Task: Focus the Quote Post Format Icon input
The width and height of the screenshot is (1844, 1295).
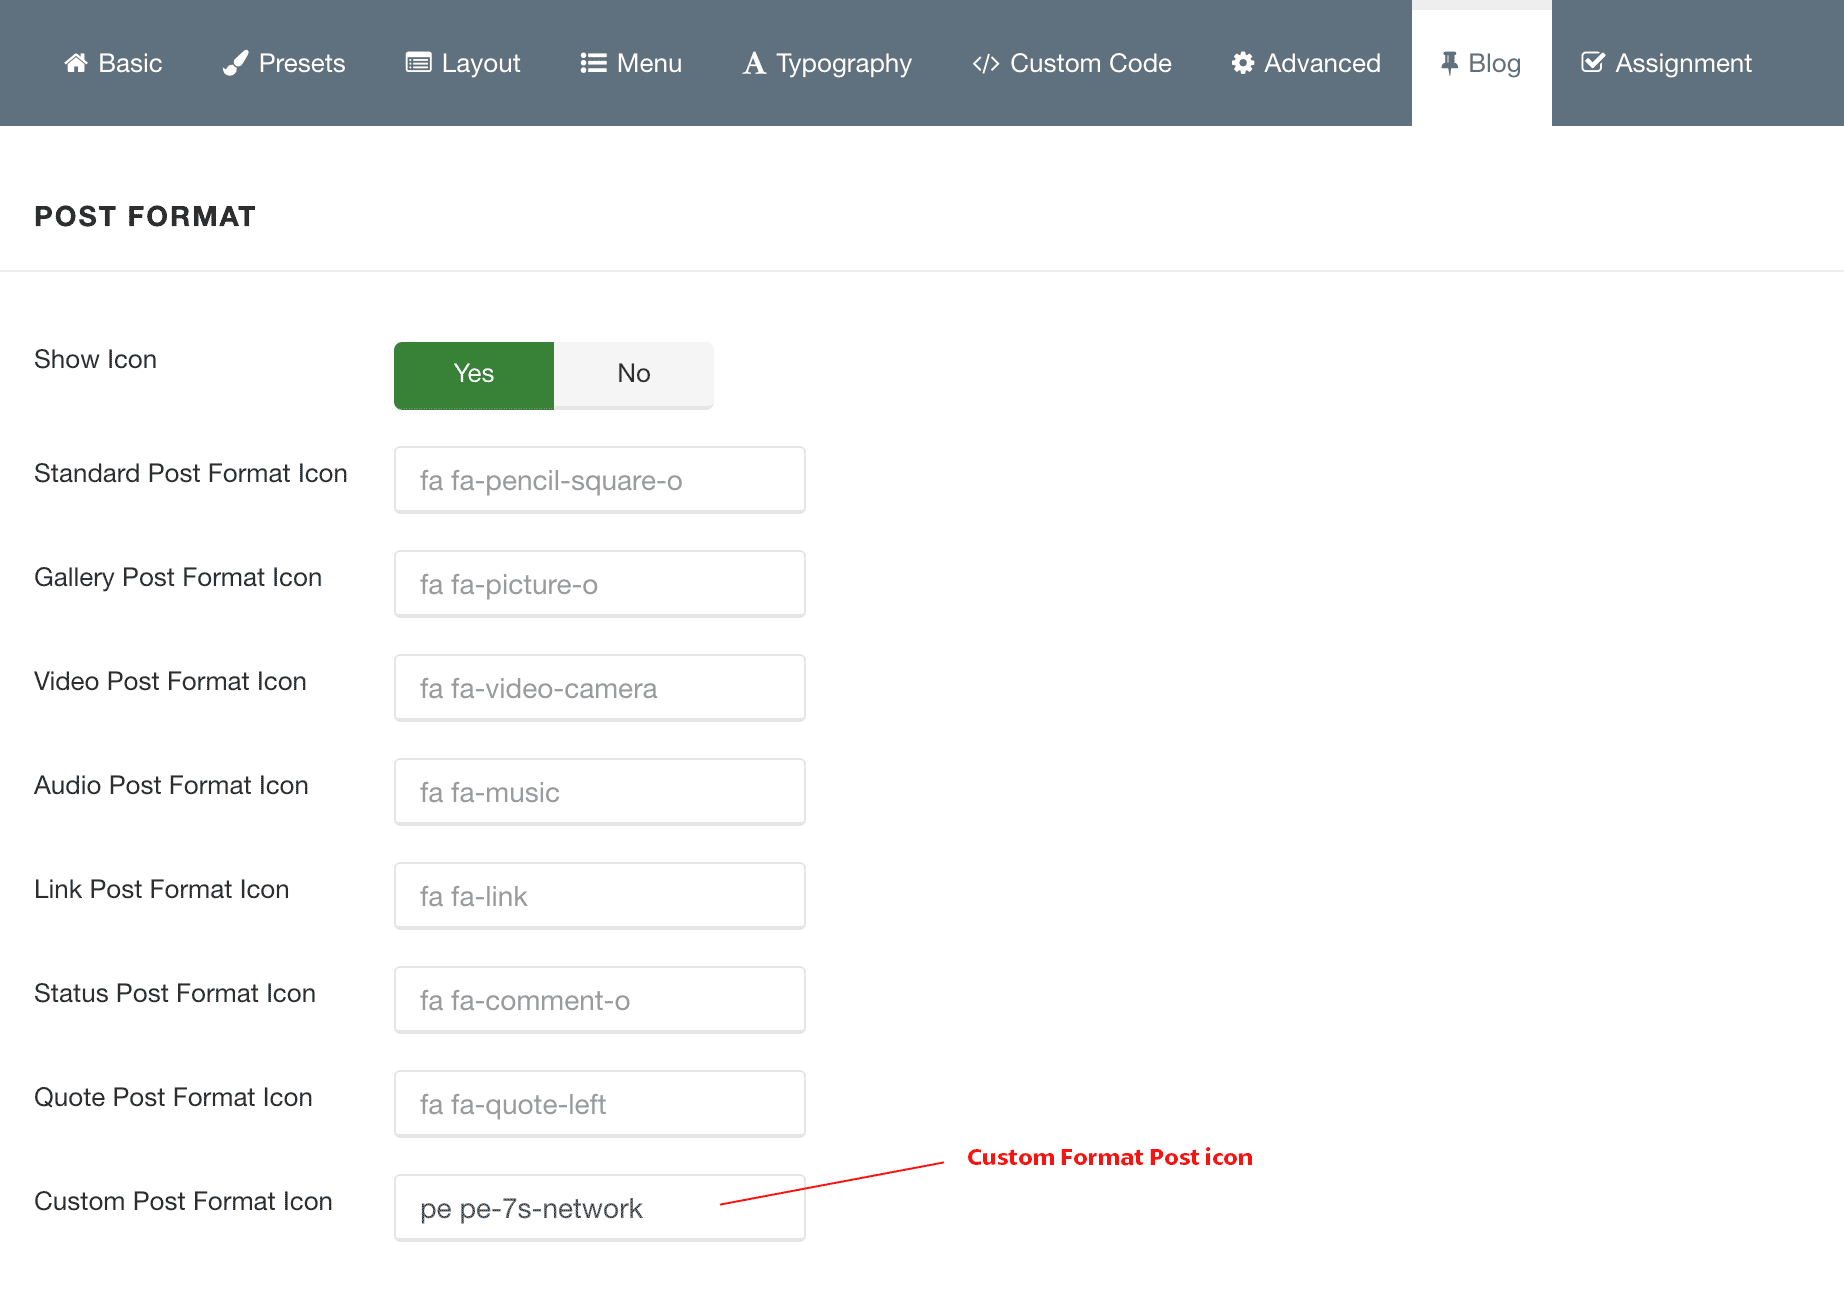Action: point(600,1104)
